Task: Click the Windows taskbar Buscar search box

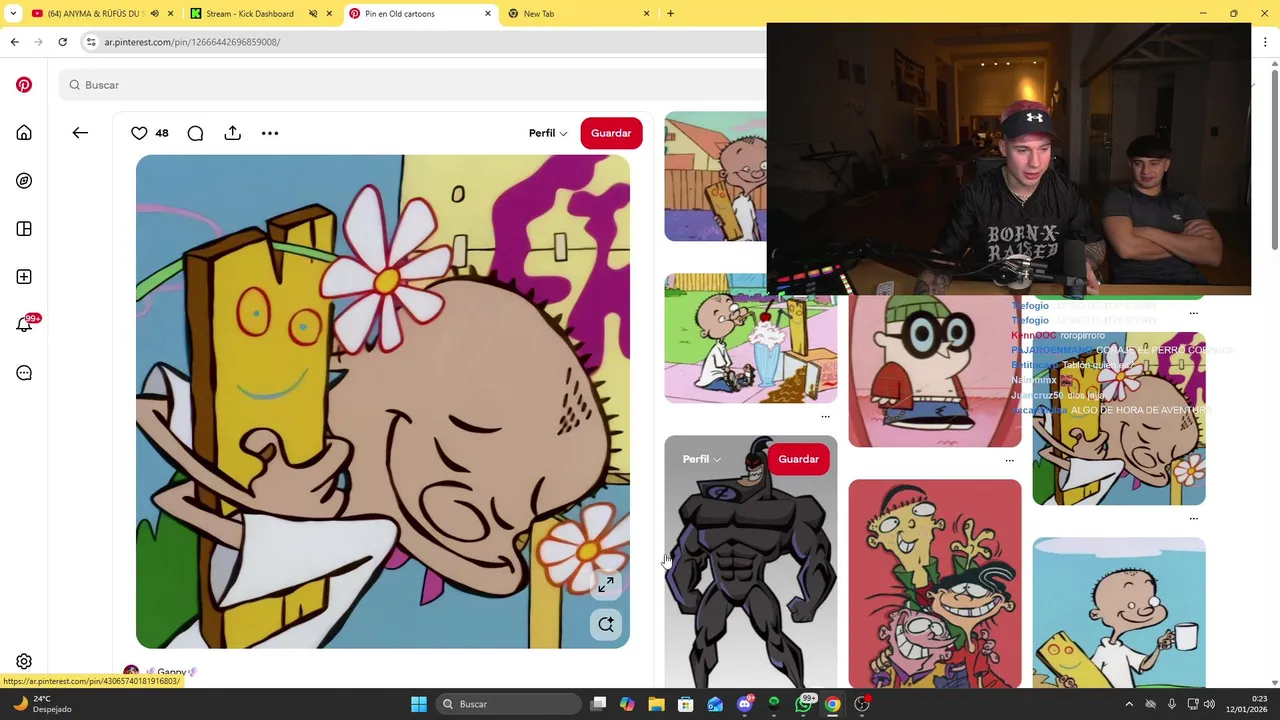Action: coord(509,704)
